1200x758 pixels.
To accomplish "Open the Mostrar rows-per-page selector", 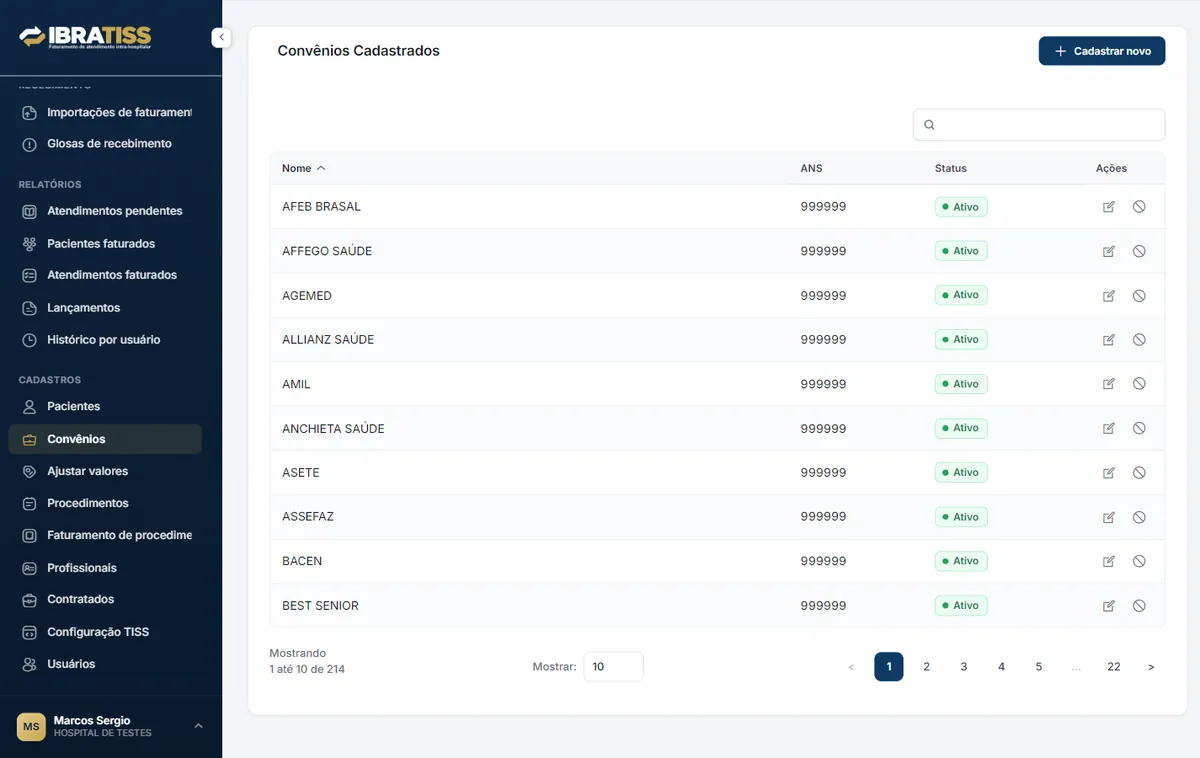I will tap(613, 667).
